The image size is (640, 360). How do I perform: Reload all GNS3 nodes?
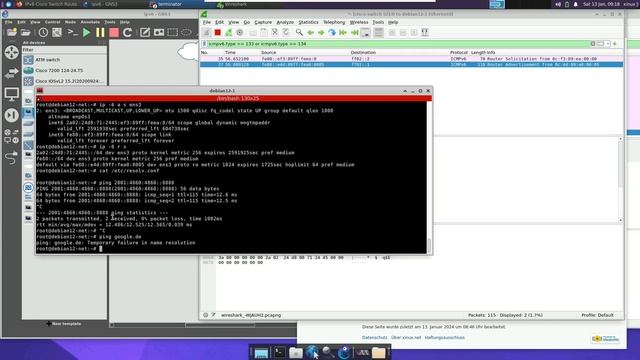click(127, 32)
